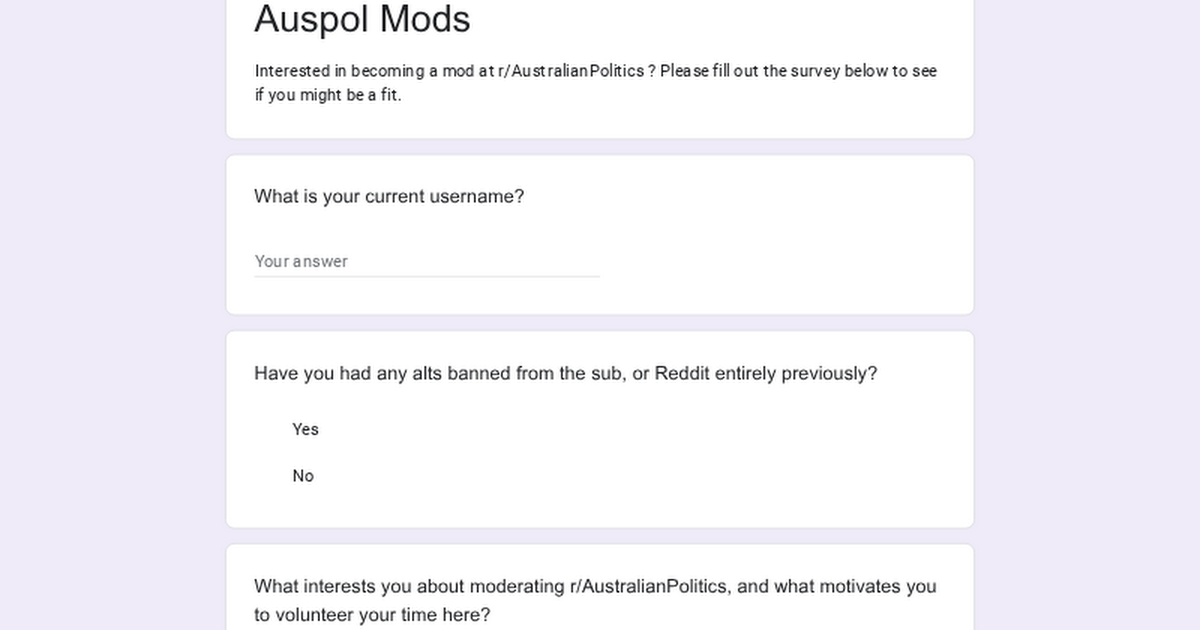Click the word 'survey' in the description

click(x=817, y=71)
